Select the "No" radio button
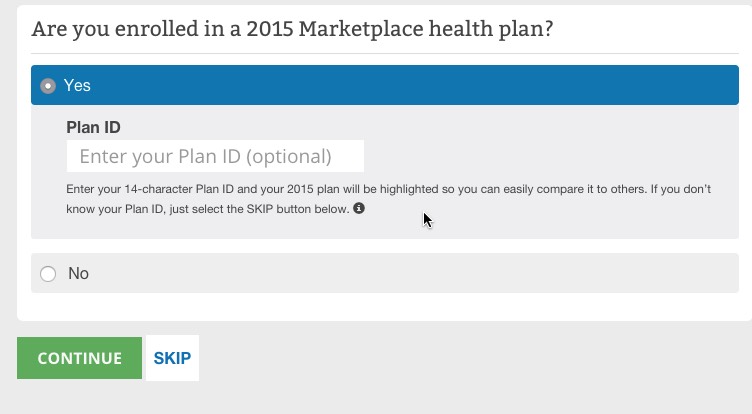The image size is (752, 414). click(47, 273)
